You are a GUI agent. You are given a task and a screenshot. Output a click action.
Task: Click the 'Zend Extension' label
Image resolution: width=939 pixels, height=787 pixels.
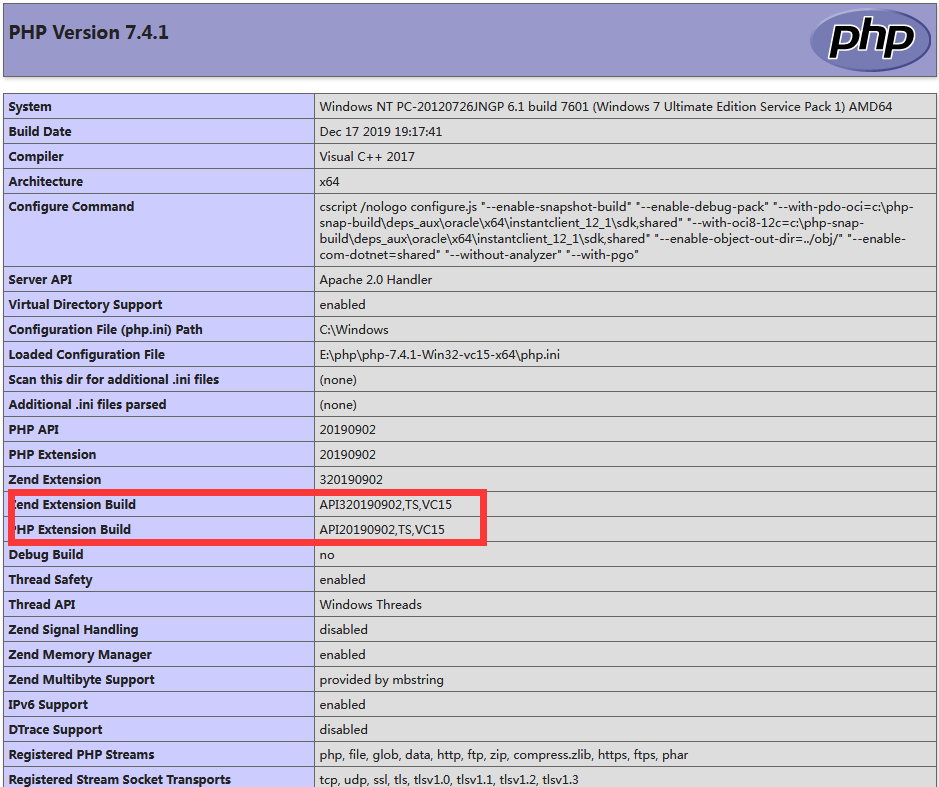coord(54,480)
